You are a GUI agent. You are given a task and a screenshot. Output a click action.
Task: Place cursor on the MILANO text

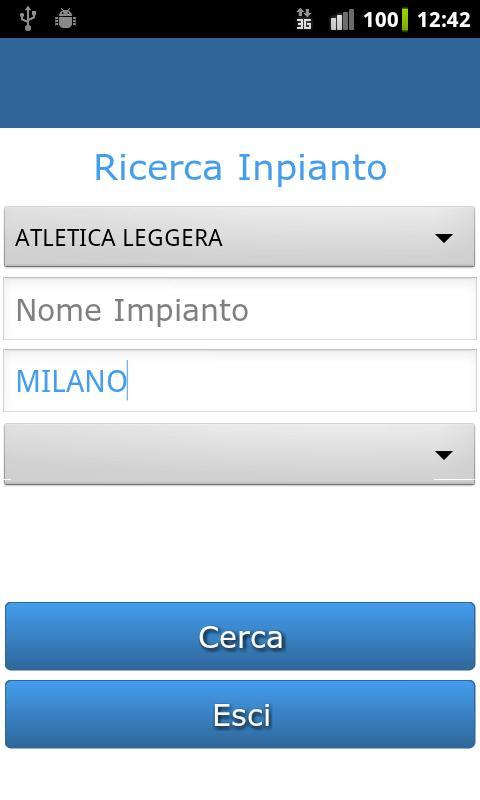pyautogui.click(x=71, y=381)
